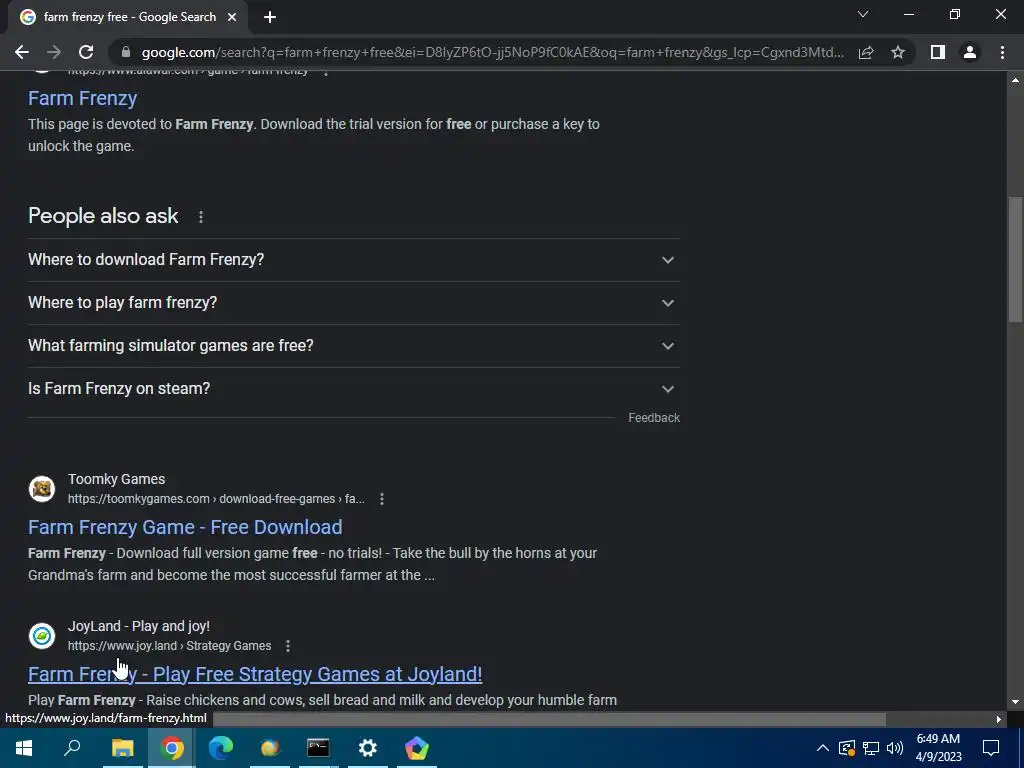Viewport: 1024px width, 768px height.
Task: Open 'Play Free Strategy Games at Joyland!' link
Action: (x=255, y=674)
